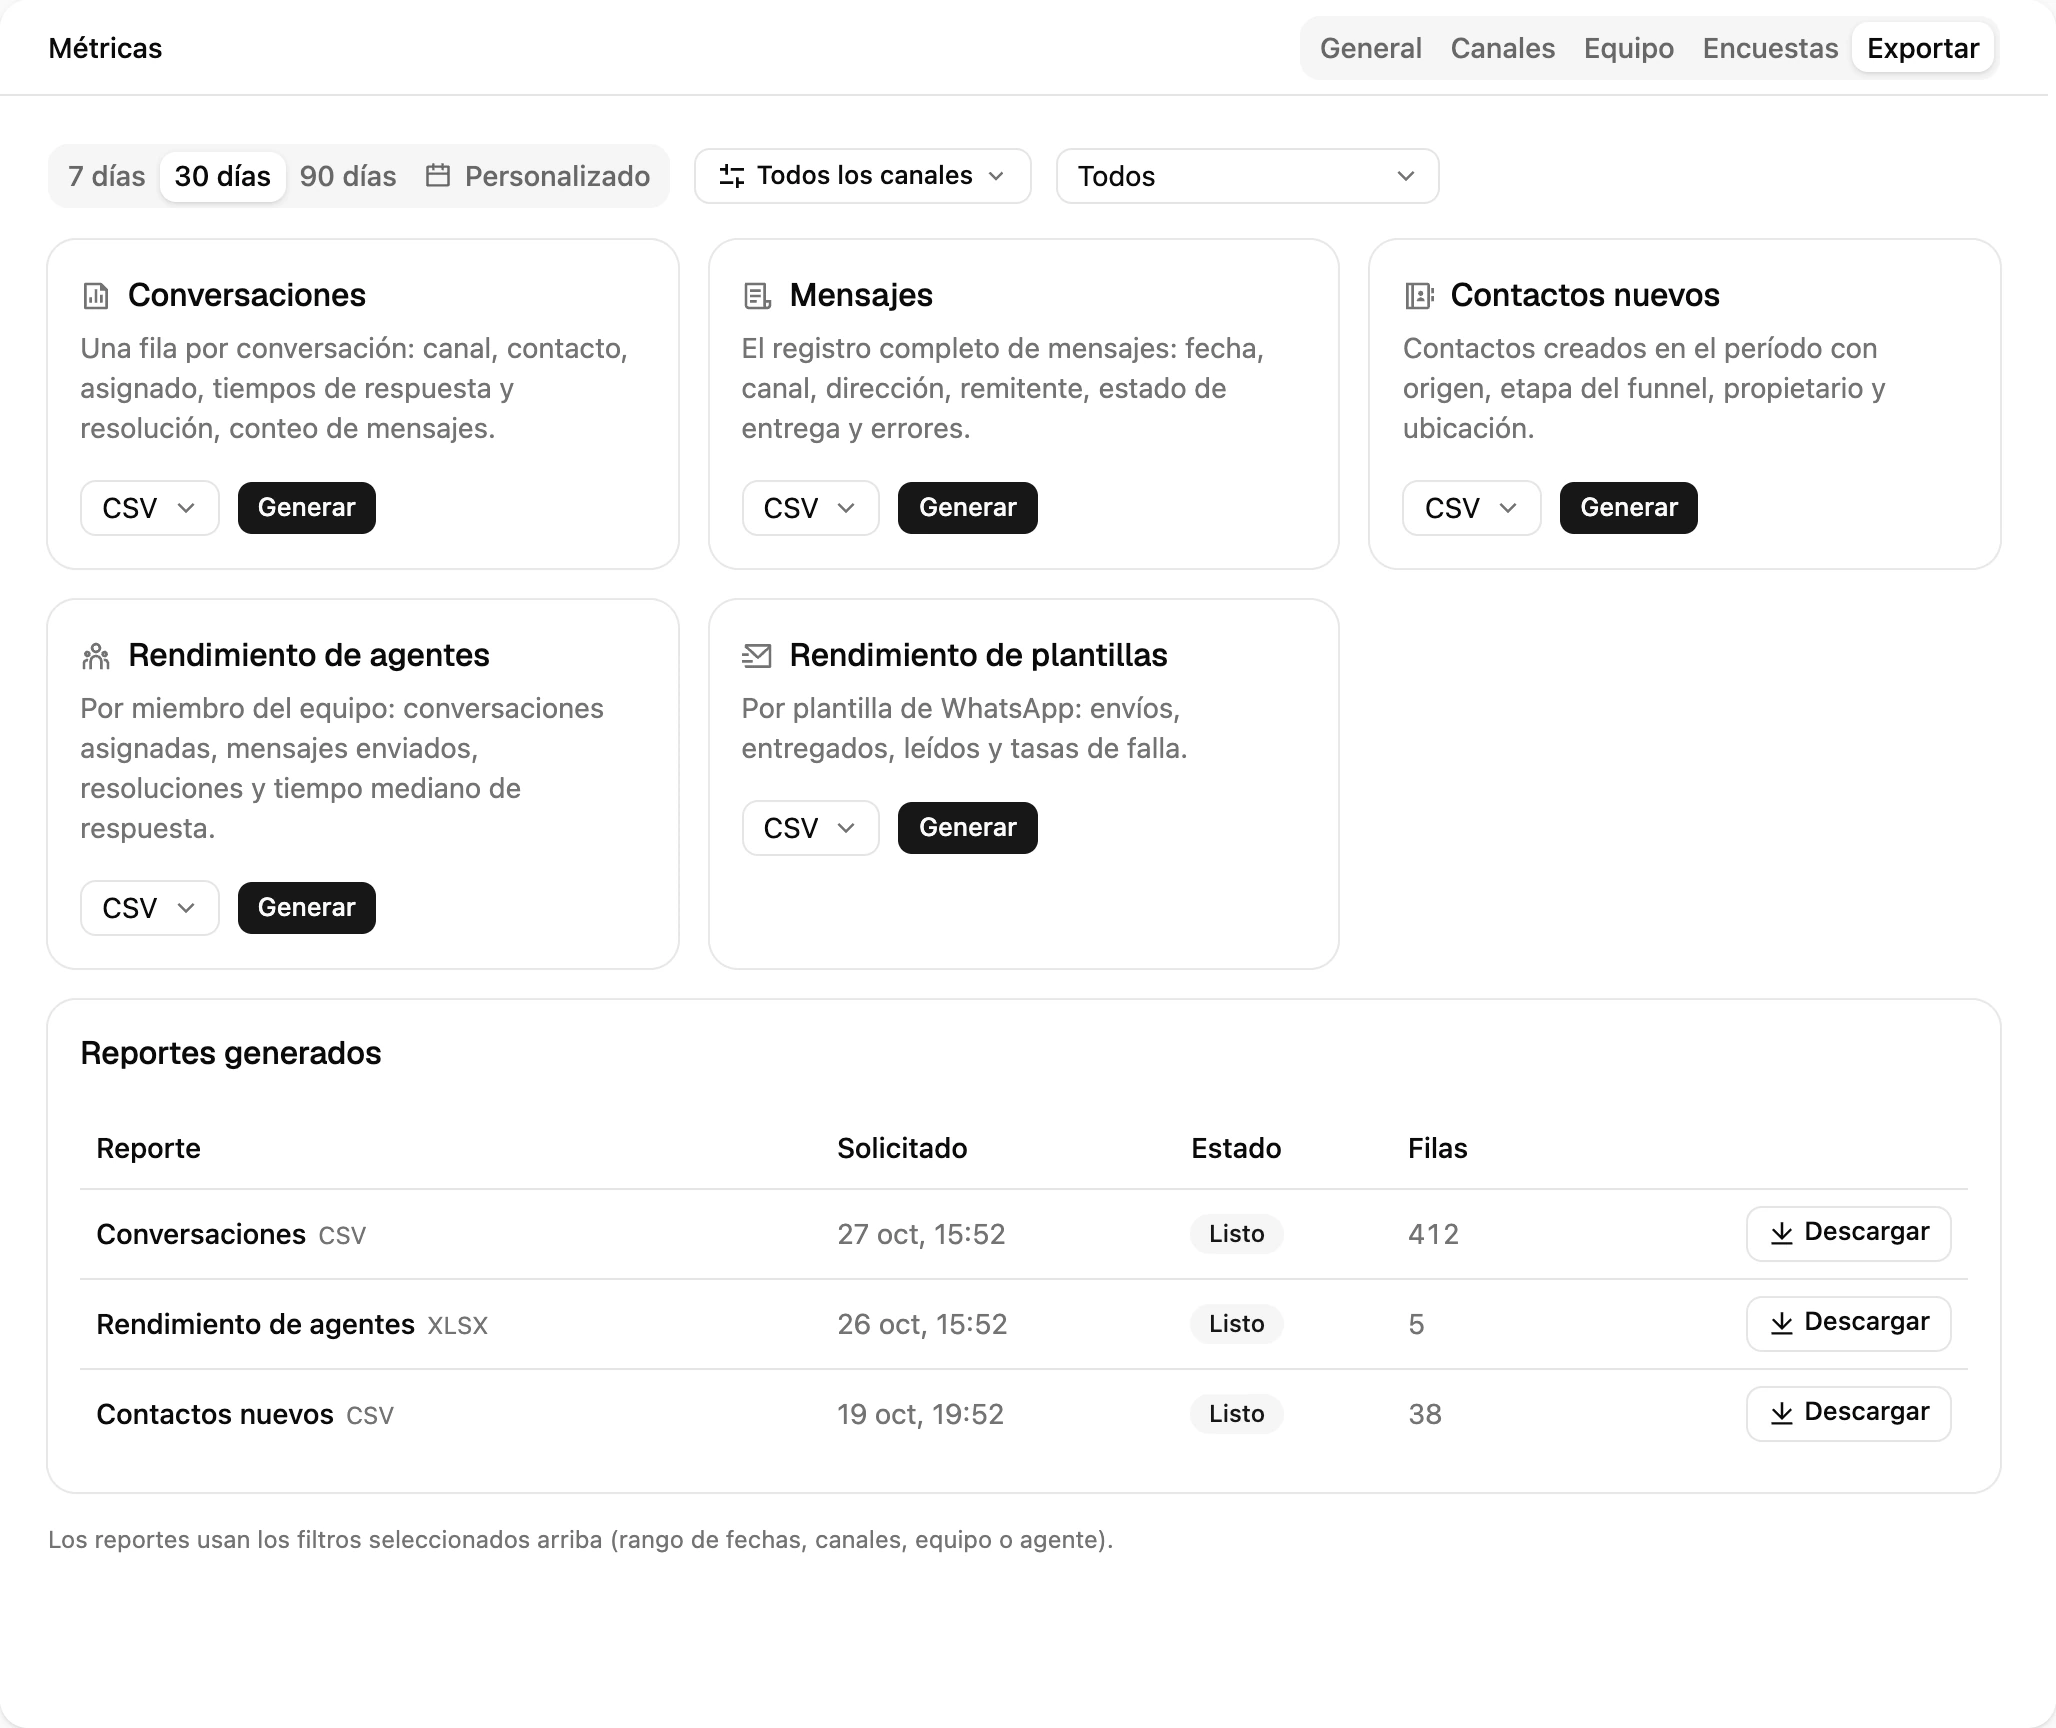
Task: Select the Exportar tab
Action: (1923, 48)
